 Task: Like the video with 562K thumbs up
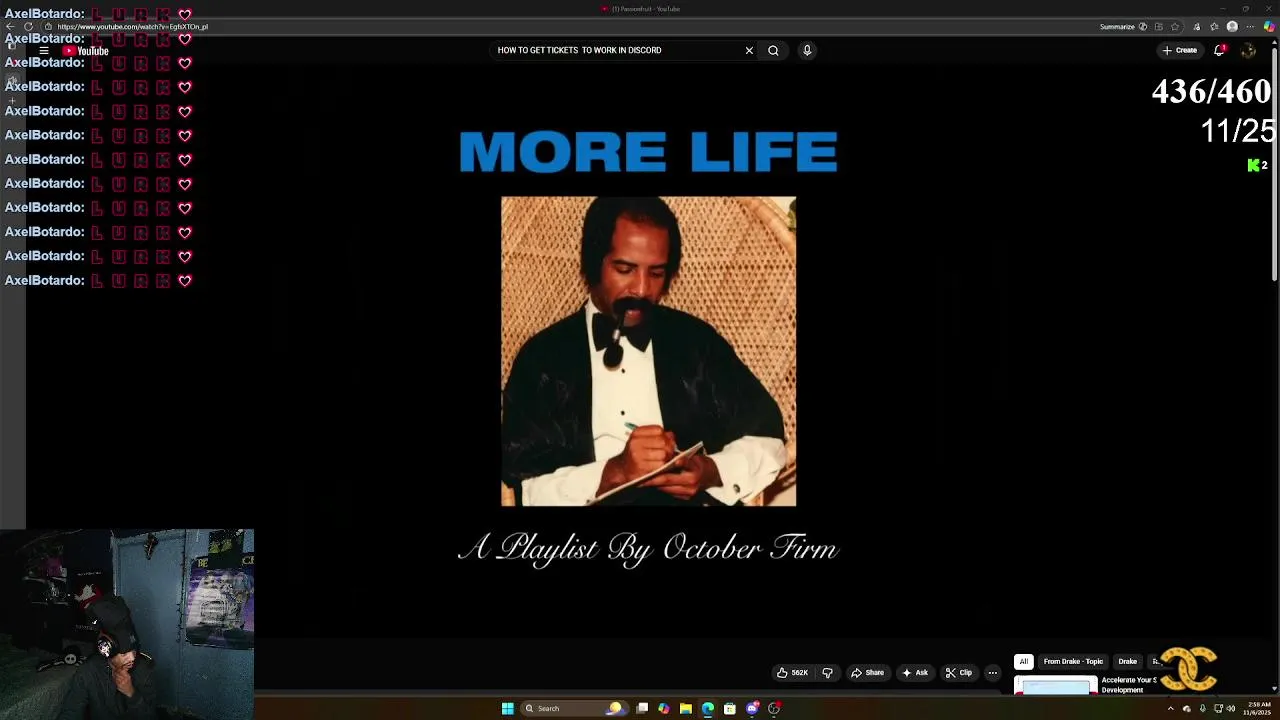tap(792, 673)
